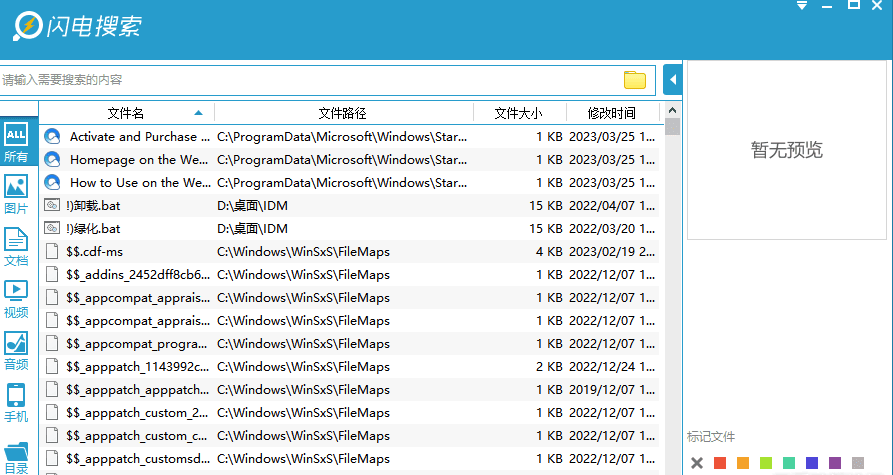
Task: Collapse the preview panel with arrow button
Action: click(673, 80)
